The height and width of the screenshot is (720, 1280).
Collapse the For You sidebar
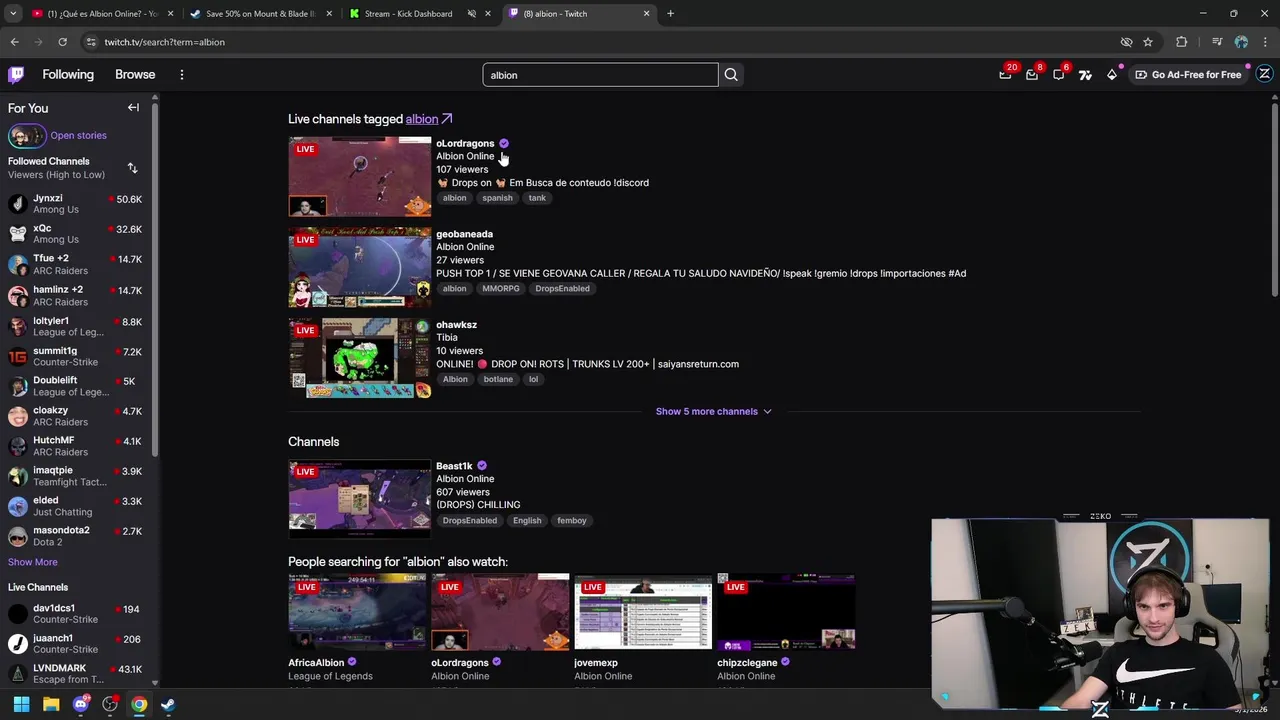[x=133, y=108]
